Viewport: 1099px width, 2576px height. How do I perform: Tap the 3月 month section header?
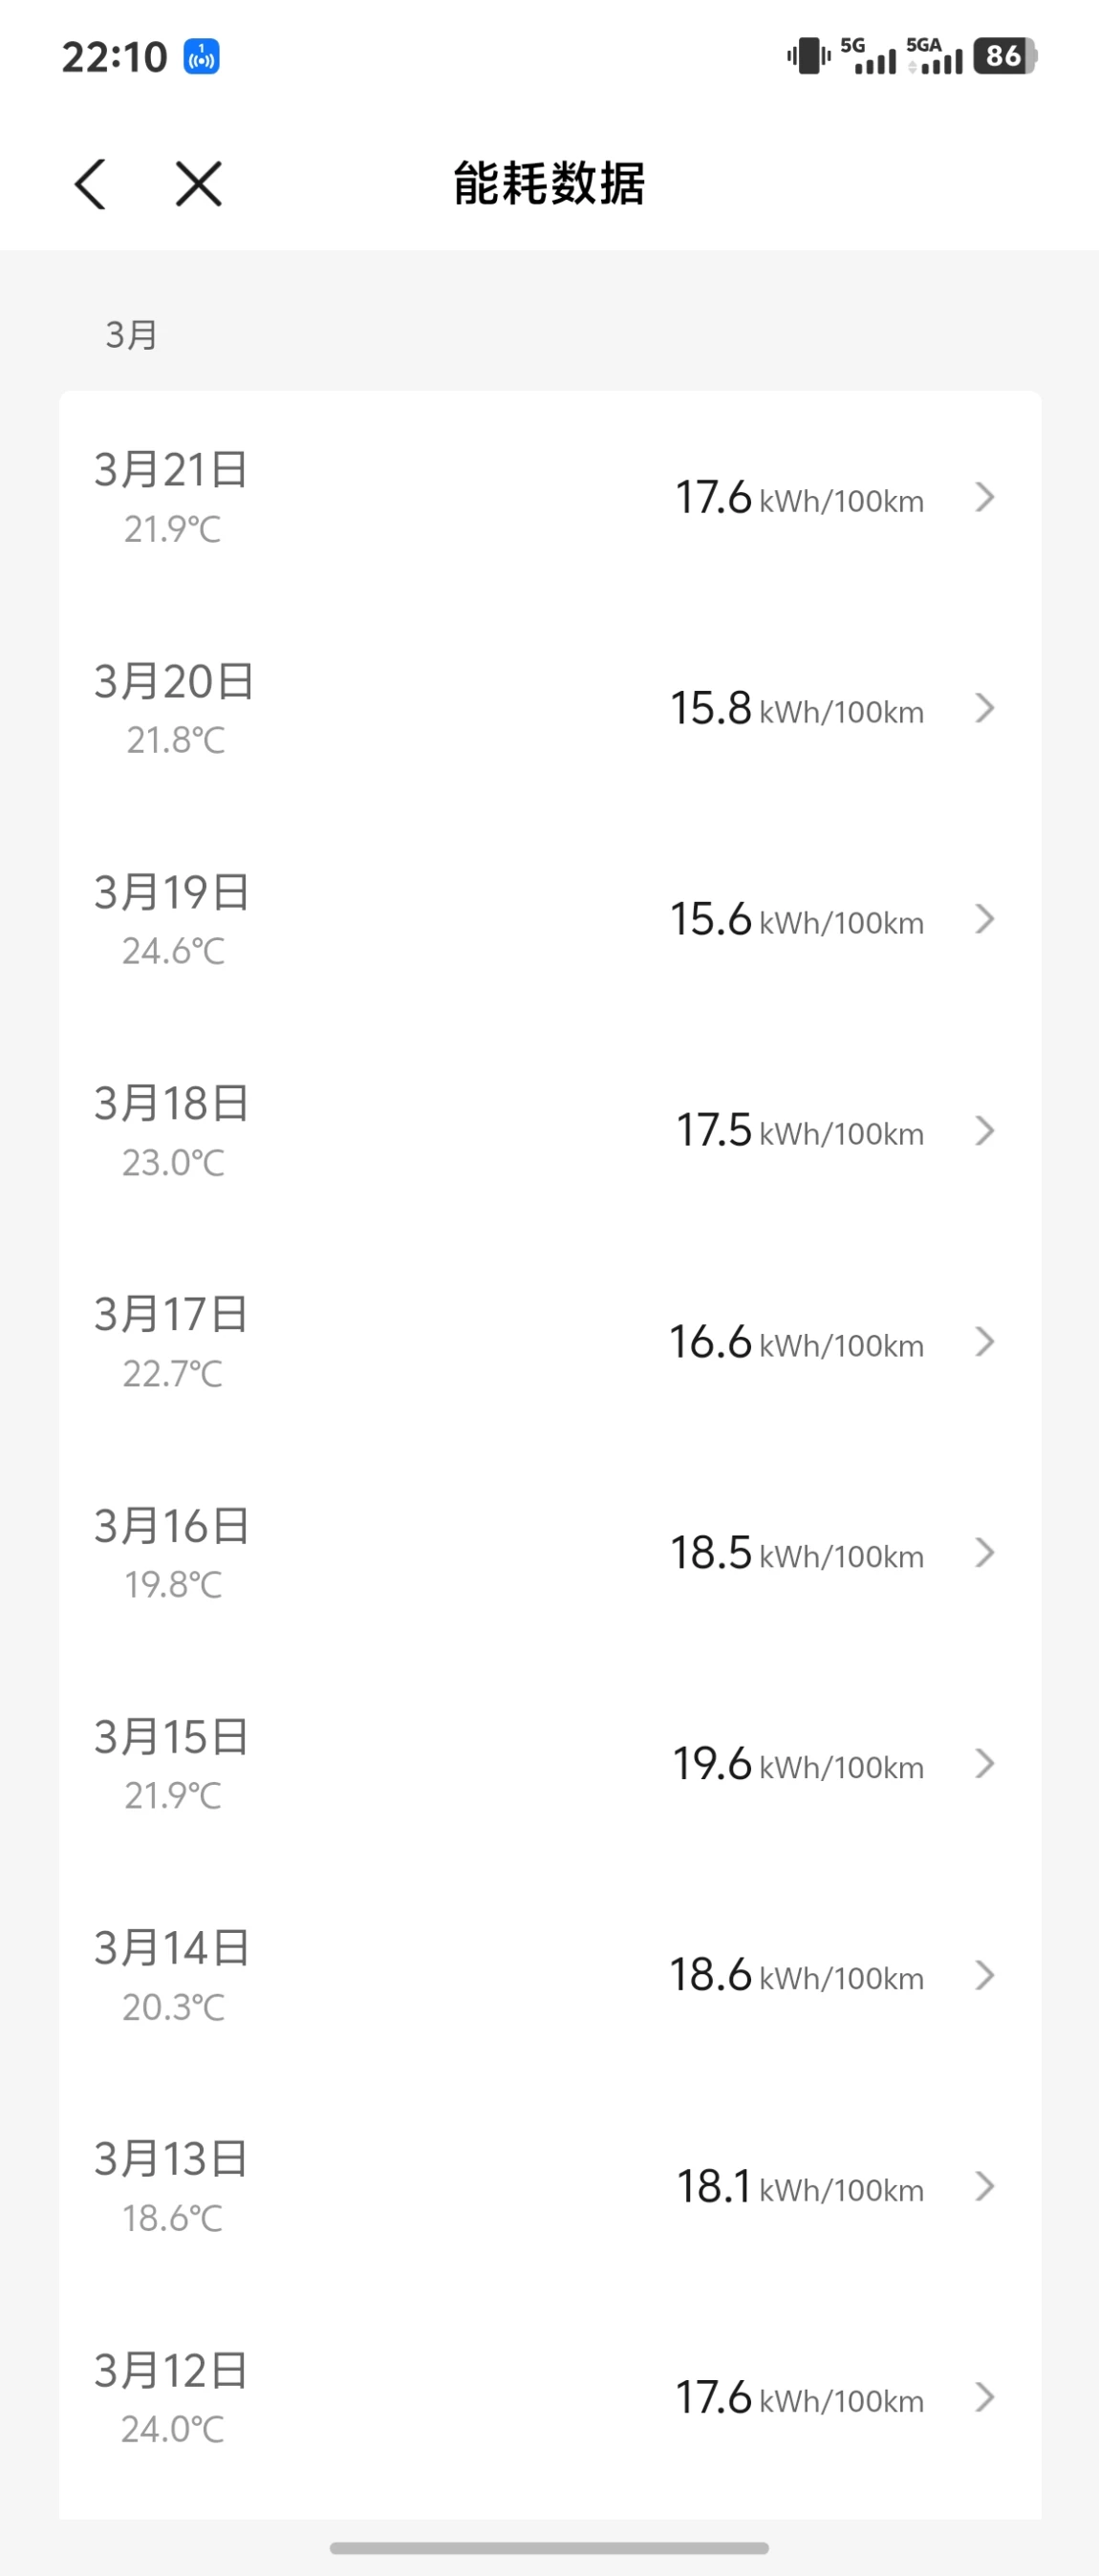[x=132, y=335]
